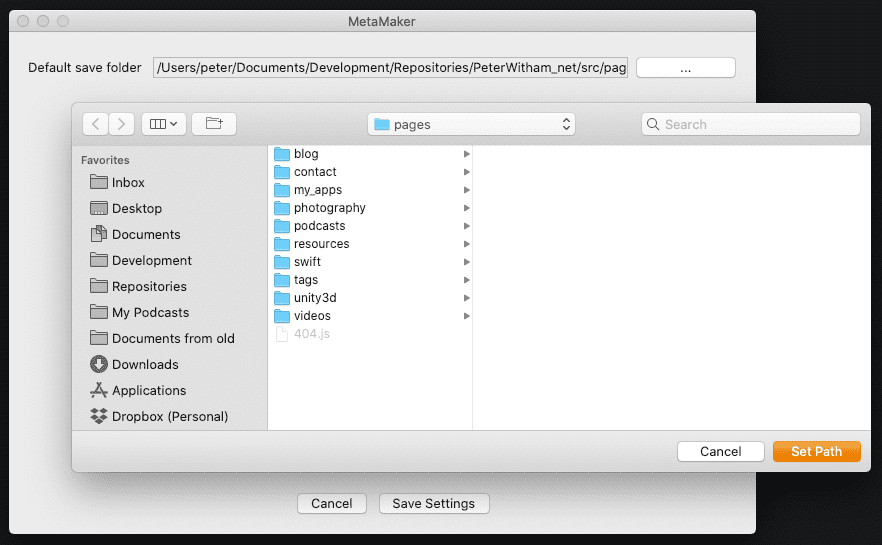Select the photography folder
882x545 pixels.
[371, 208]
